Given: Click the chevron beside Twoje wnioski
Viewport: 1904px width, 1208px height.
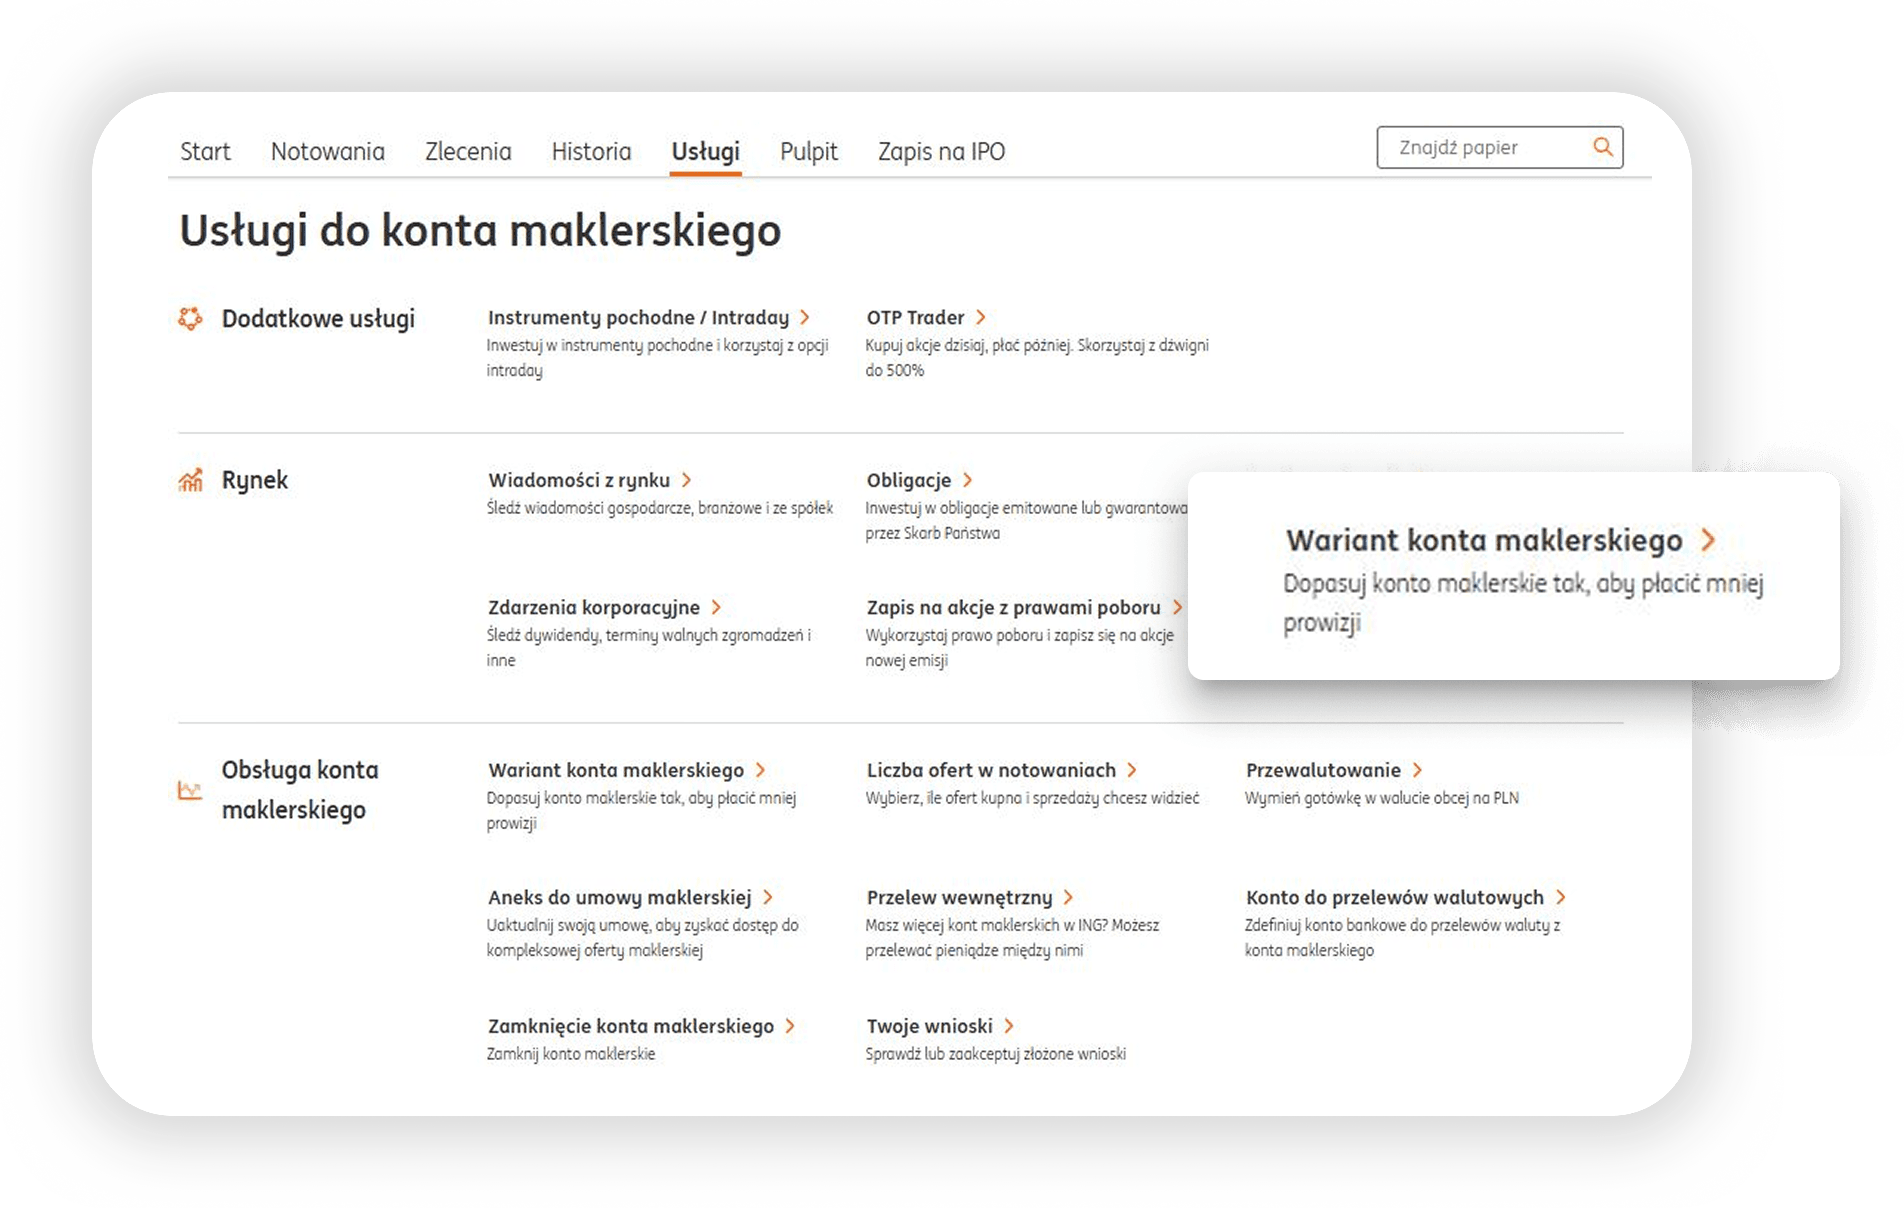Looking at the screenshot, I should [x=1009, y=1026].
